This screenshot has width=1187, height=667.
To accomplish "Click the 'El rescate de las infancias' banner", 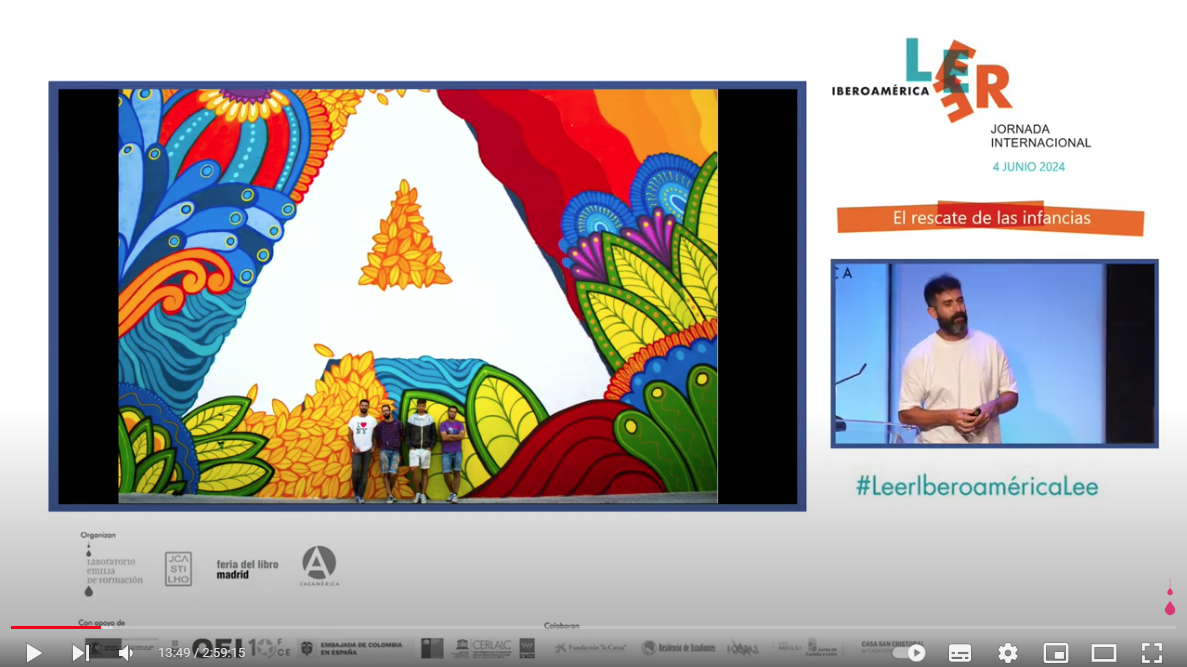I will [990, 218].
